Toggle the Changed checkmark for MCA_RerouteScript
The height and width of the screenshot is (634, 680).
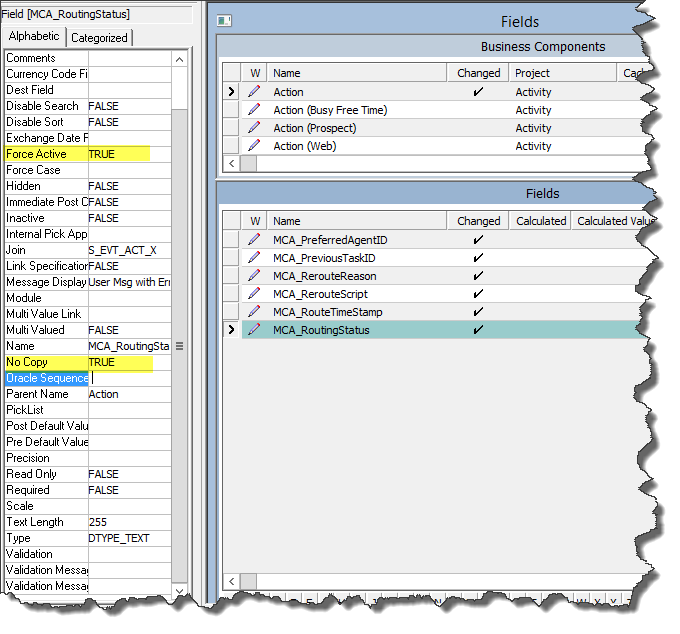coord(478,294)
